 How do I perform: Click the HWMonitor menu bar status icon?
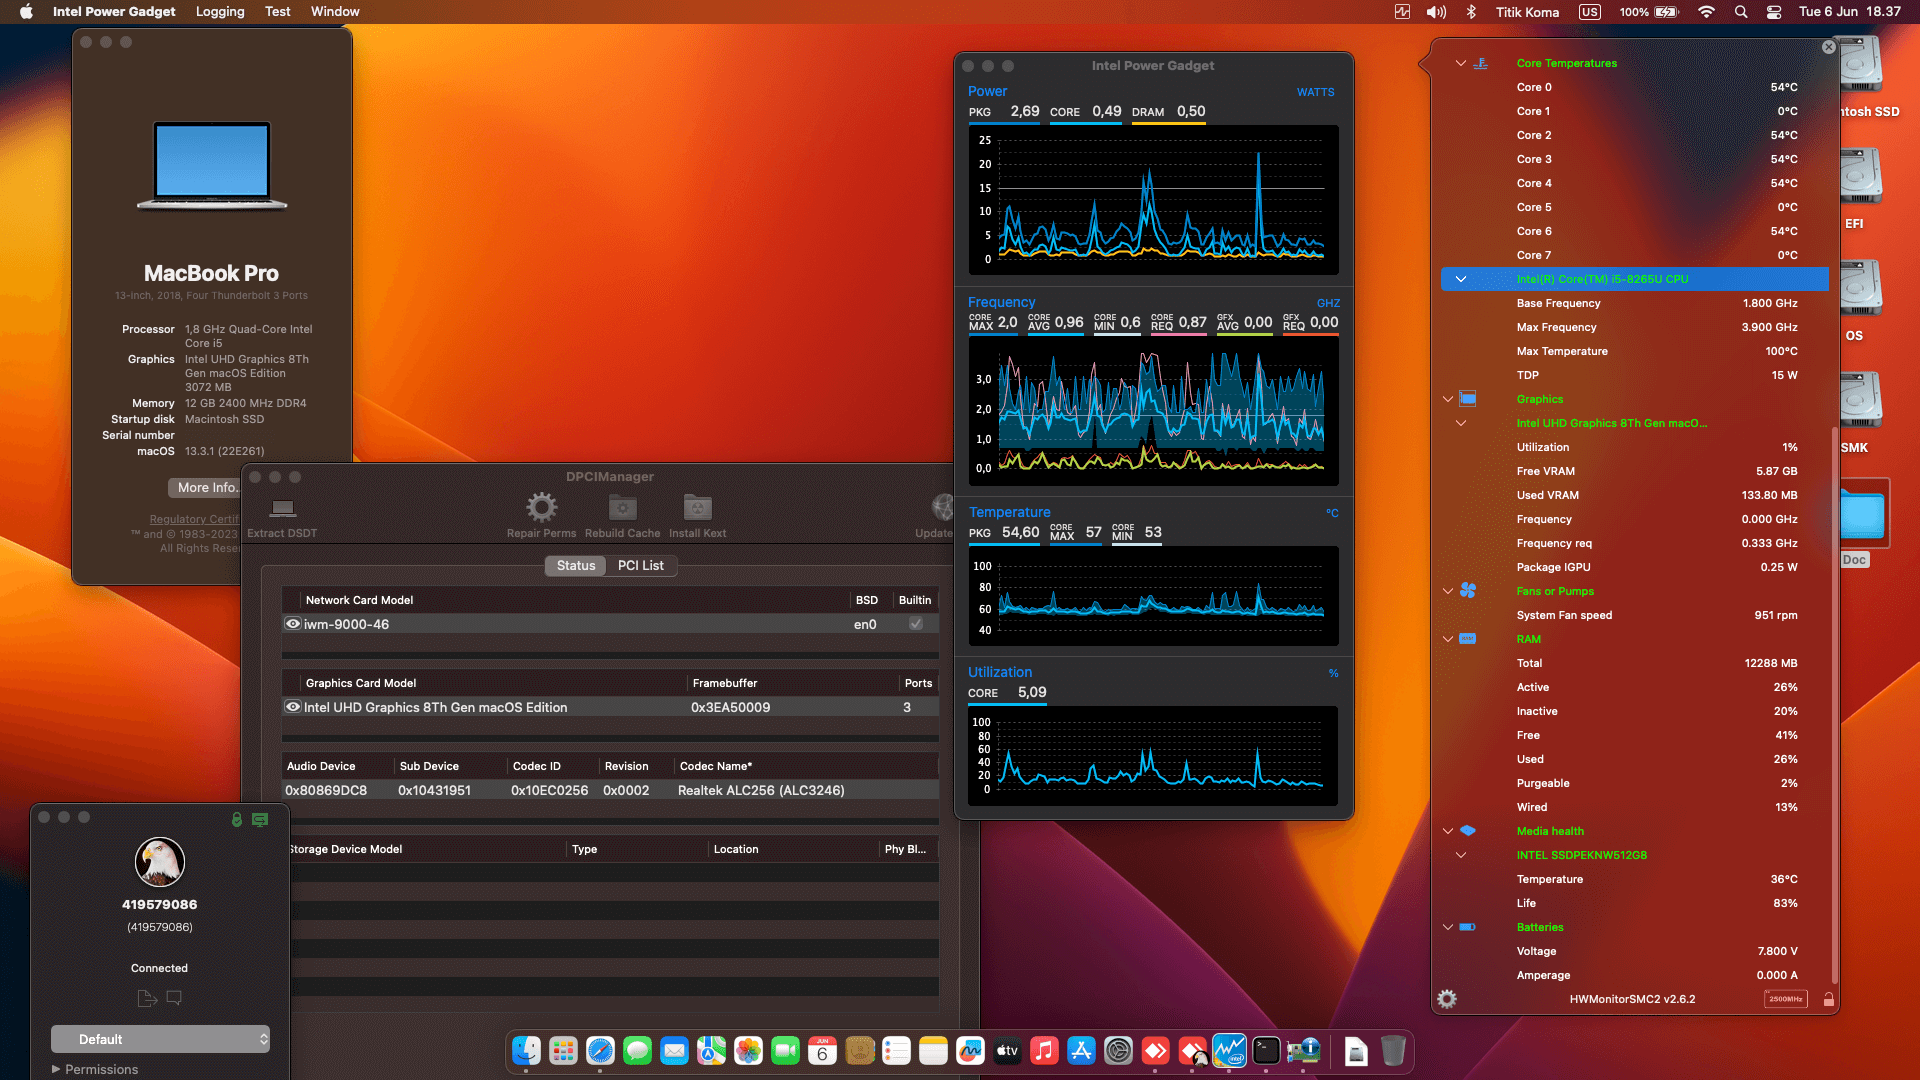tap(1402, 12)
